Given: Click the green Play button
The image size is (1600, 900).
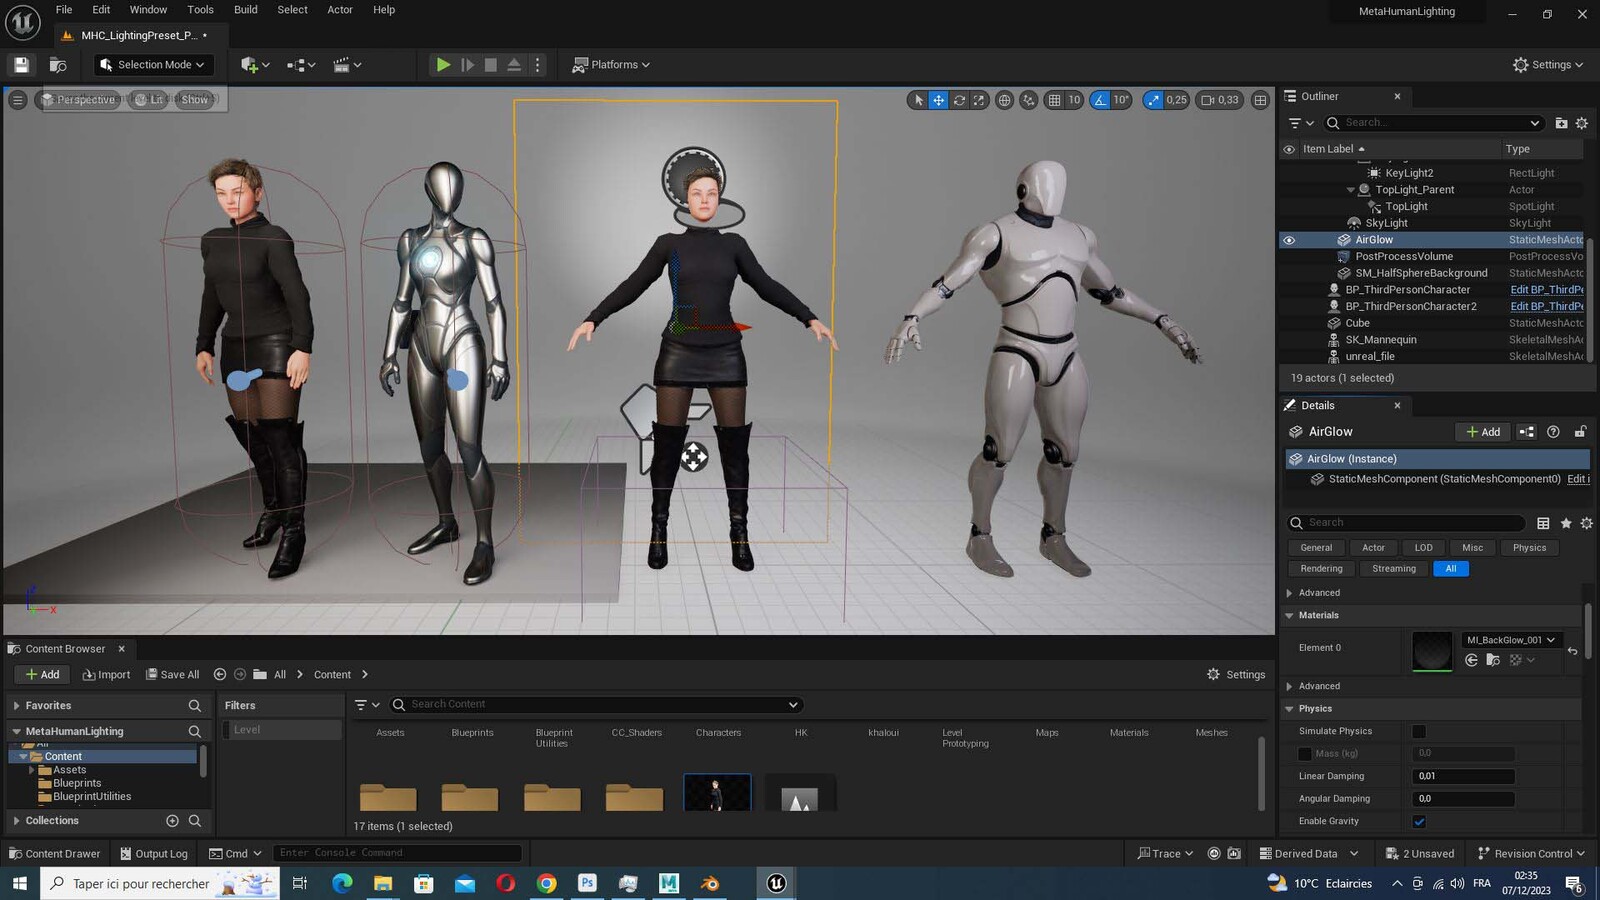Looking at the screenshot, I should 443,65.
